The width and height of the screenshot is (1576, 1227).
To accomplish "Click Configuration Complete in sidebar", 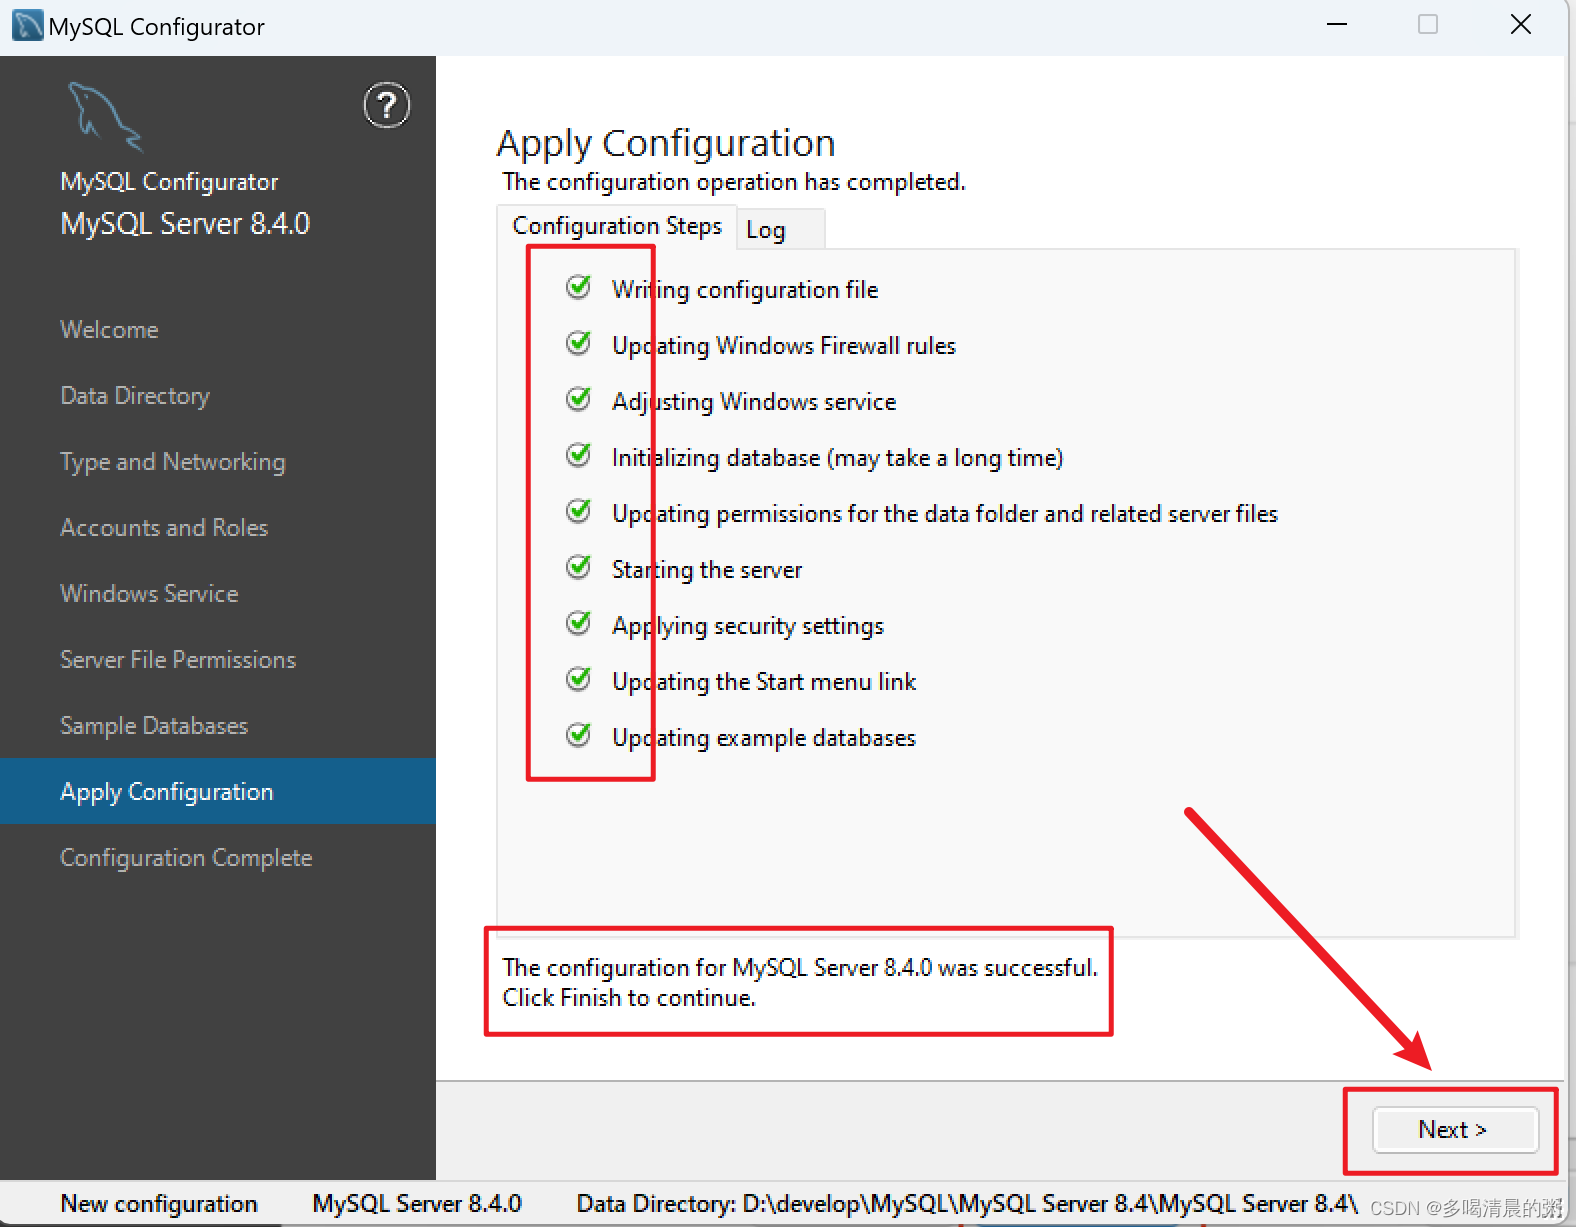I will click(x=186, y=858).
